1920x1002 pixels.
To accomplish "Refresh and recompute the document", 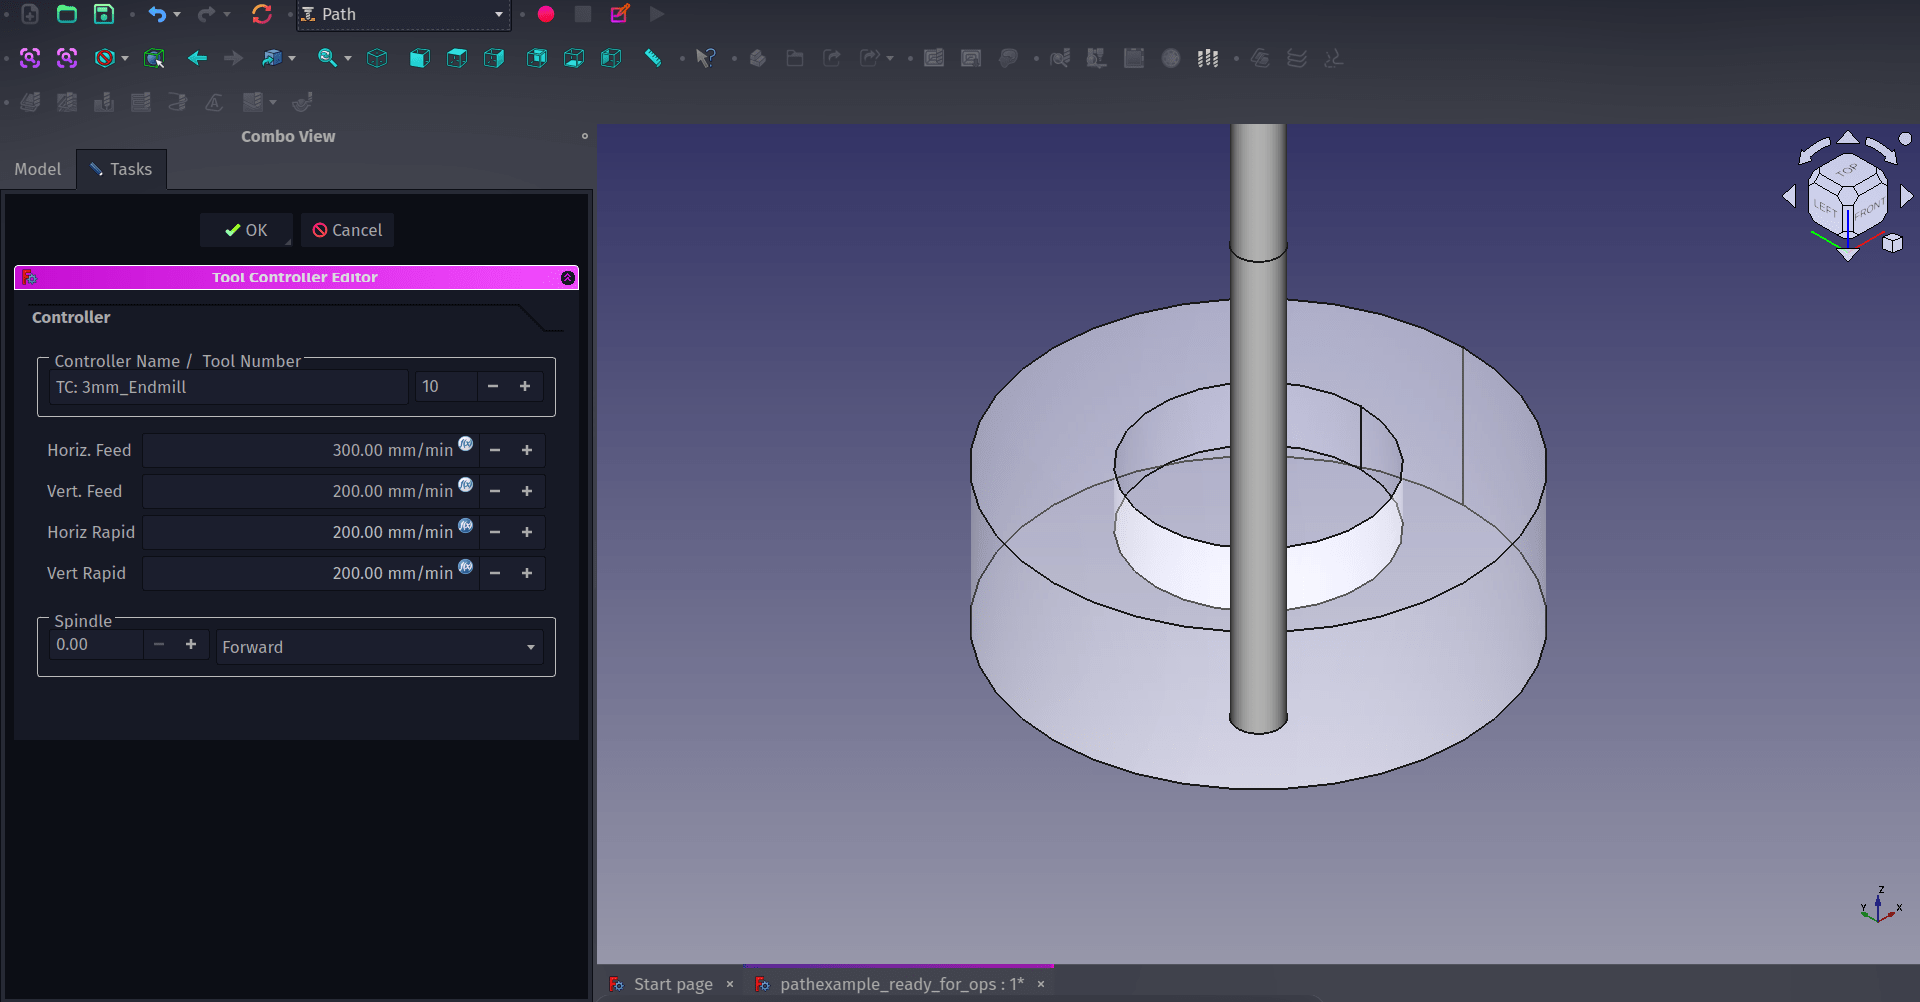I will click(262, 14).
